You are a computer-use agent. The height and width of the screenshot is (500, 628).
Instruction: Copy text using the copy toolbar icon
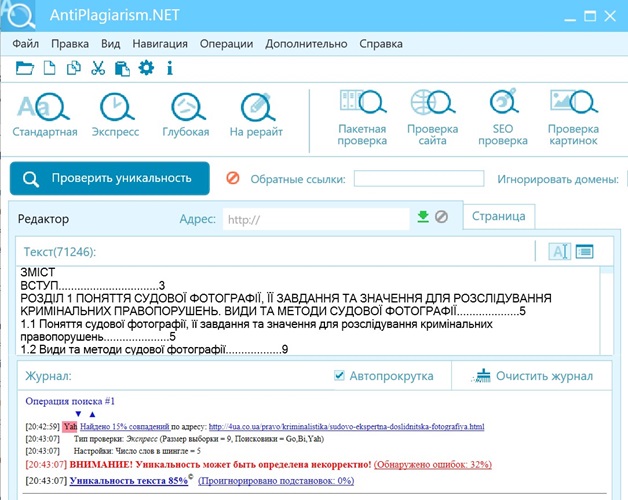coord(74,68)
